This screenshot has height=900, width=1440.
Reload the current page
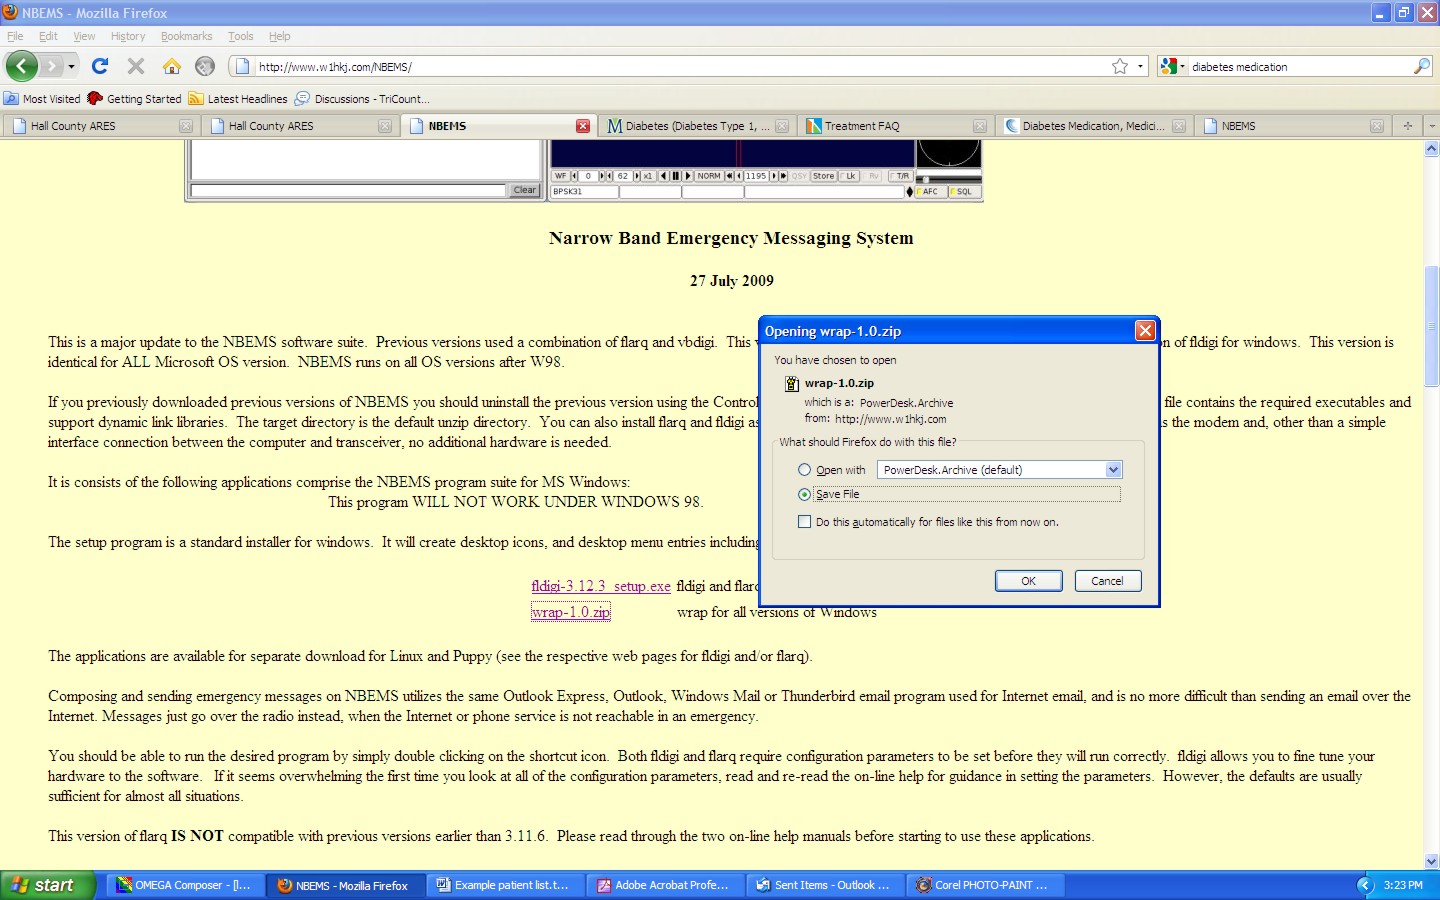point(100,66)
